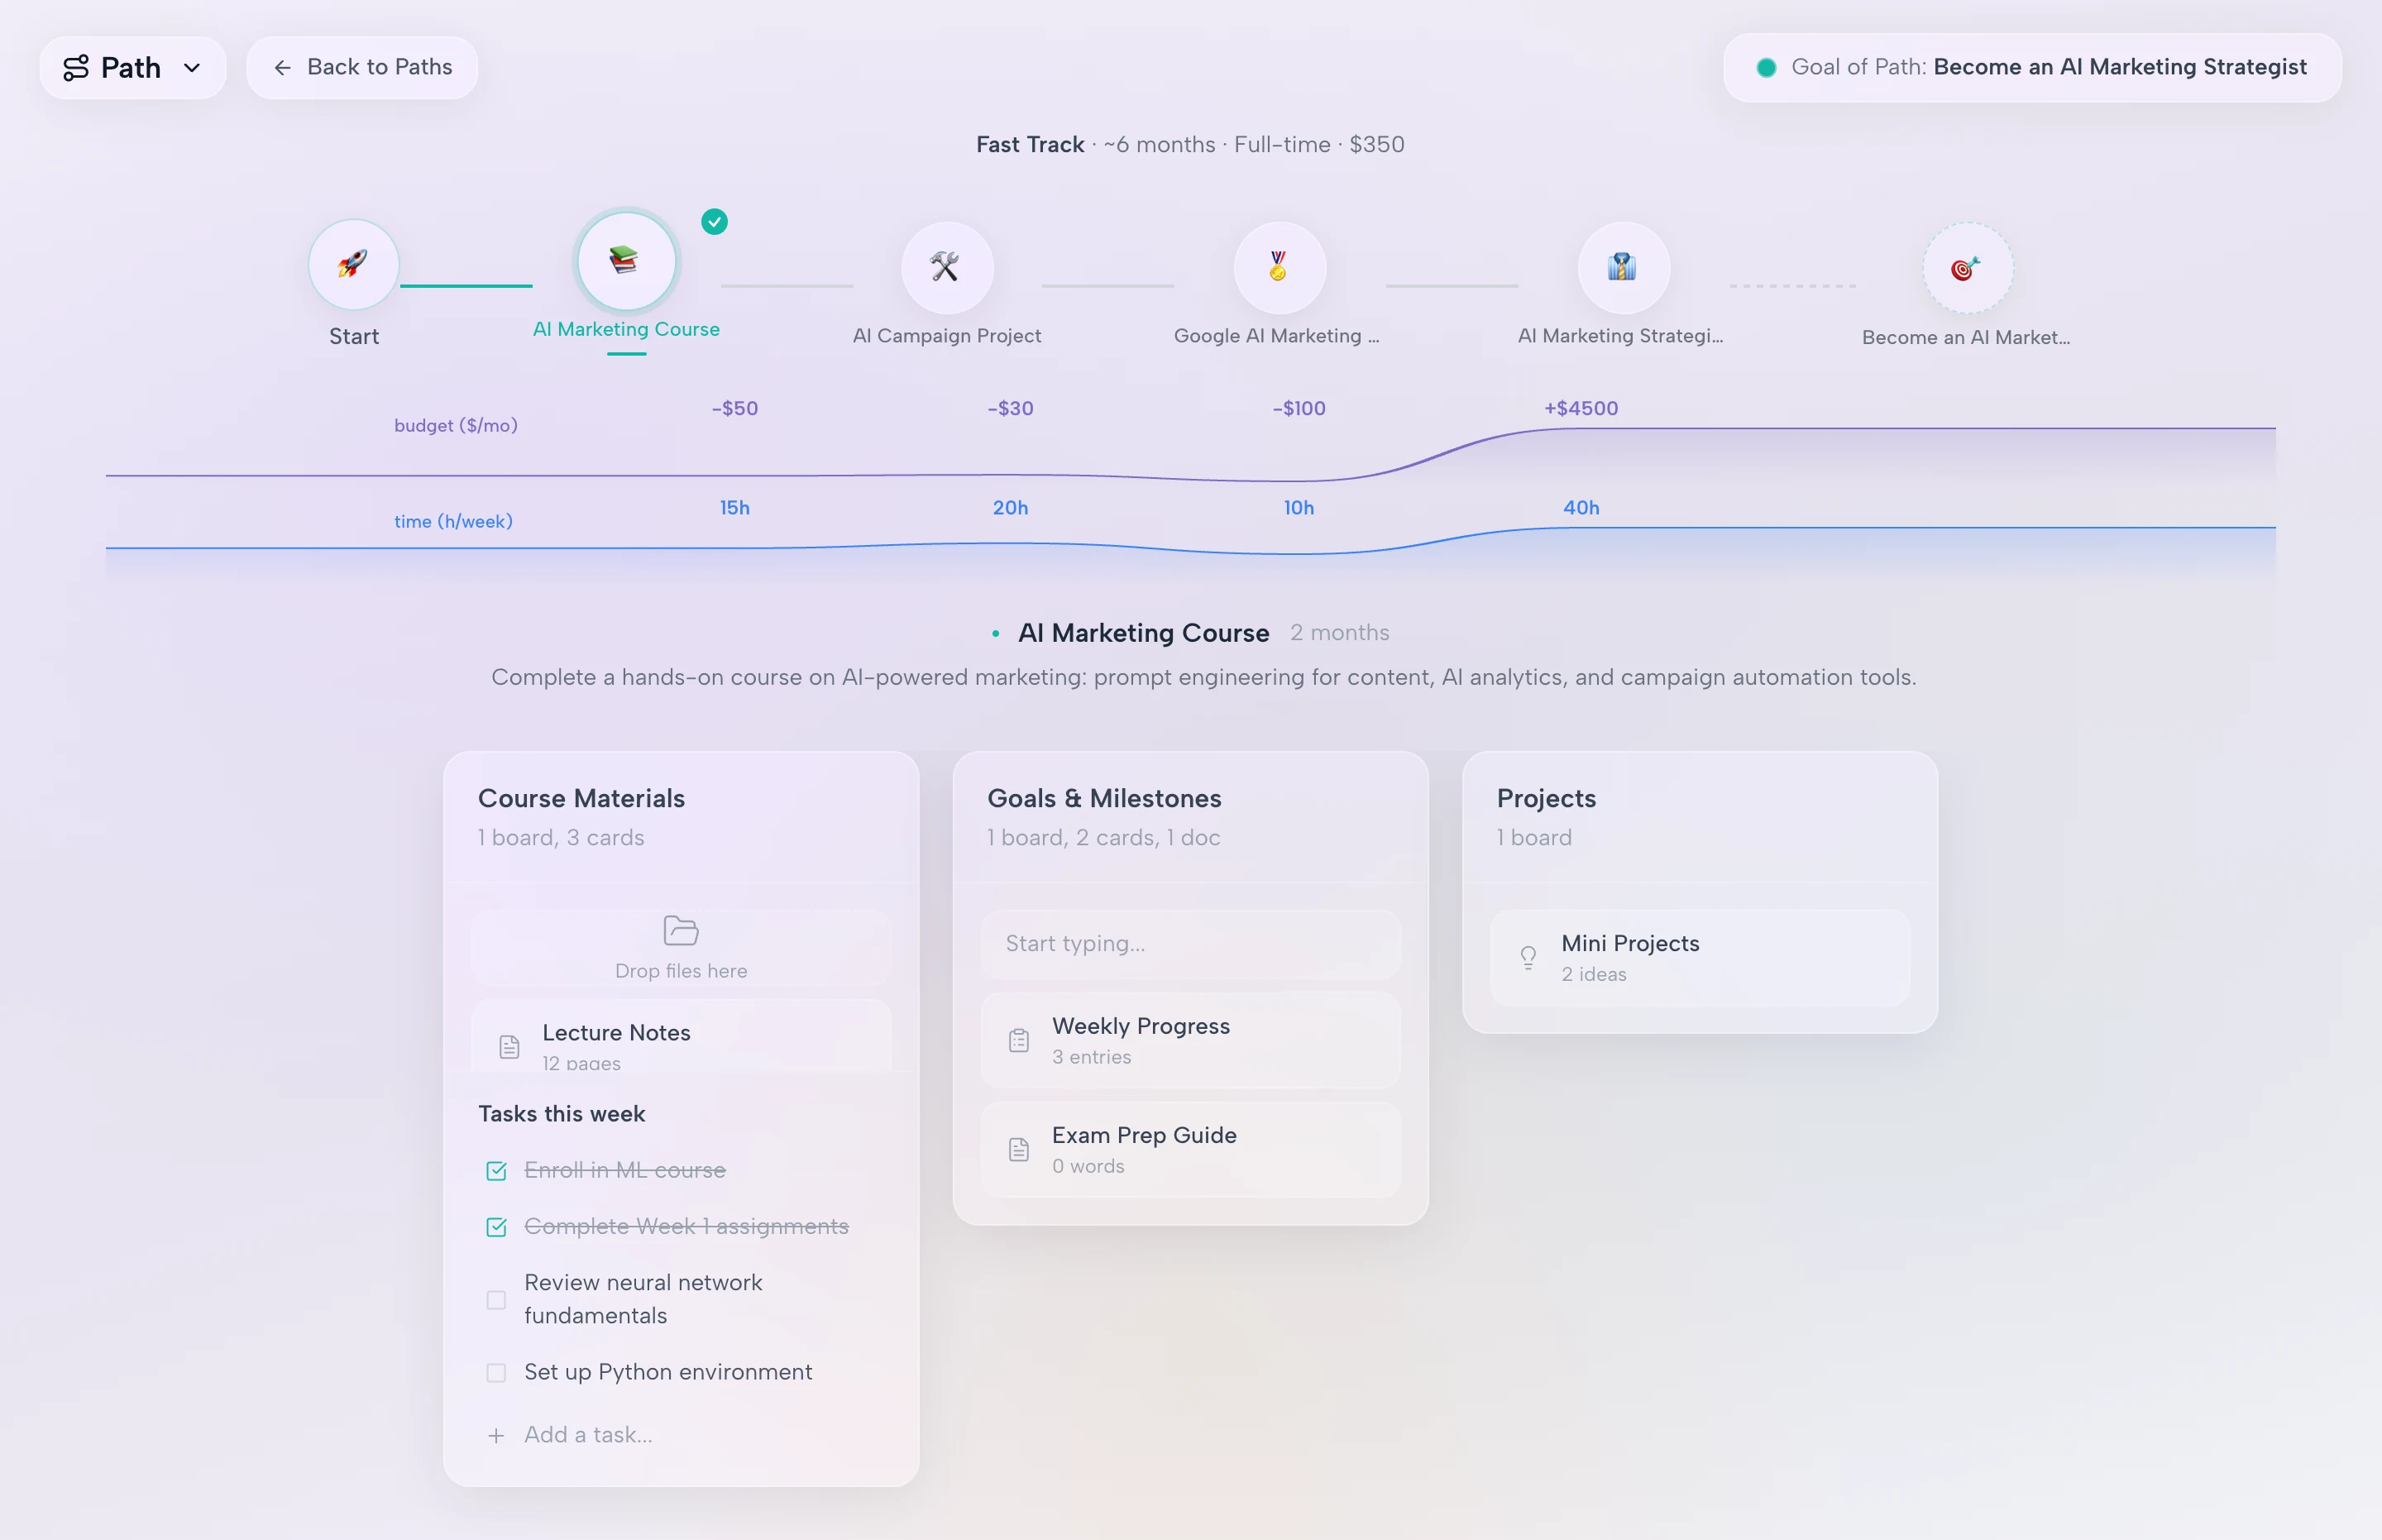
Task: Open the tools AI Campaign Project node
Action: pos(946,267)
